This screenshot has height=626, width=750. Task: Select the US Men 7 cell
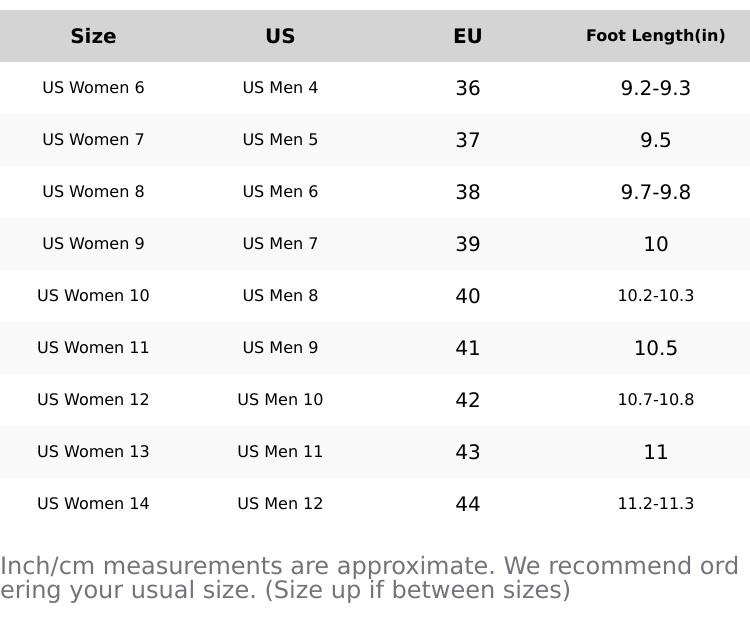[280, 244]
